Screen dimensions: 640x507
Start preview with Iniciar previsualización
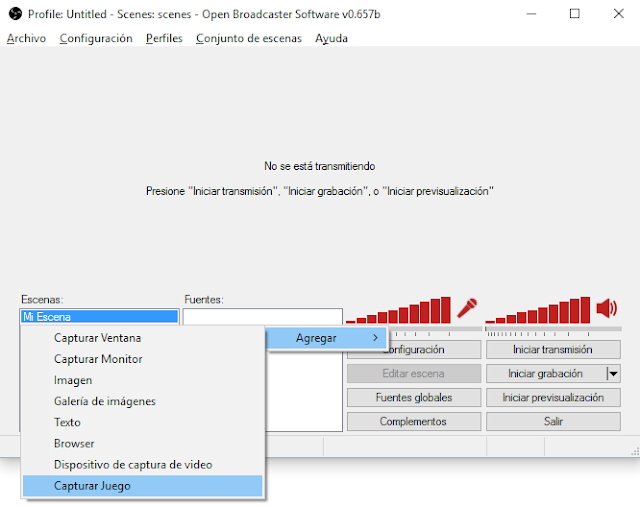553,398
